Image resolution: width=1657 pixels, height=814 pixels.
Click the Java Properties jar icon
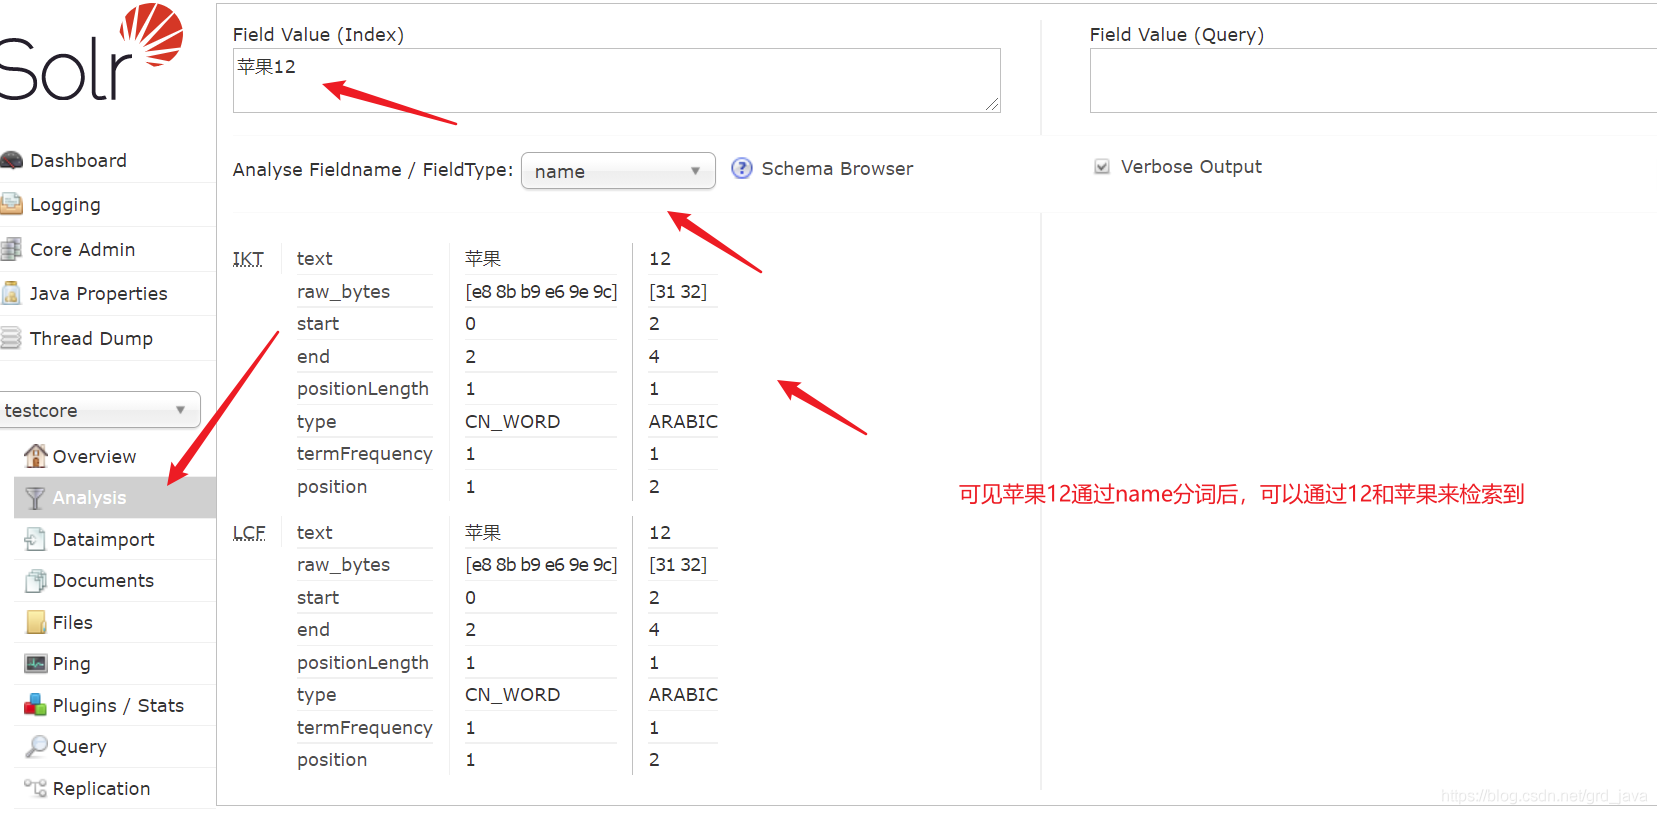[x=11, y=293]
